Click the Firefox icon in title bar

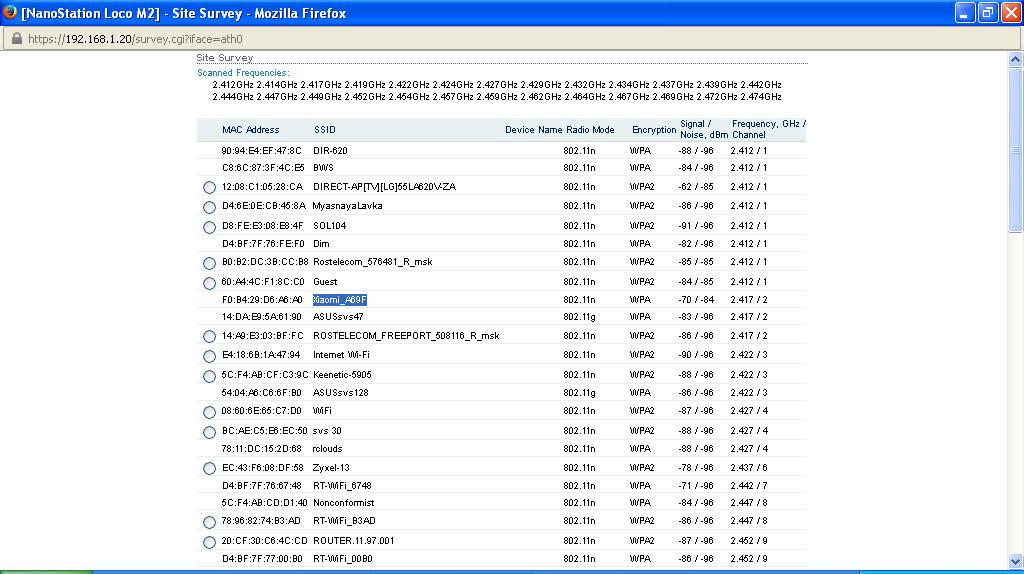(10, 12)
